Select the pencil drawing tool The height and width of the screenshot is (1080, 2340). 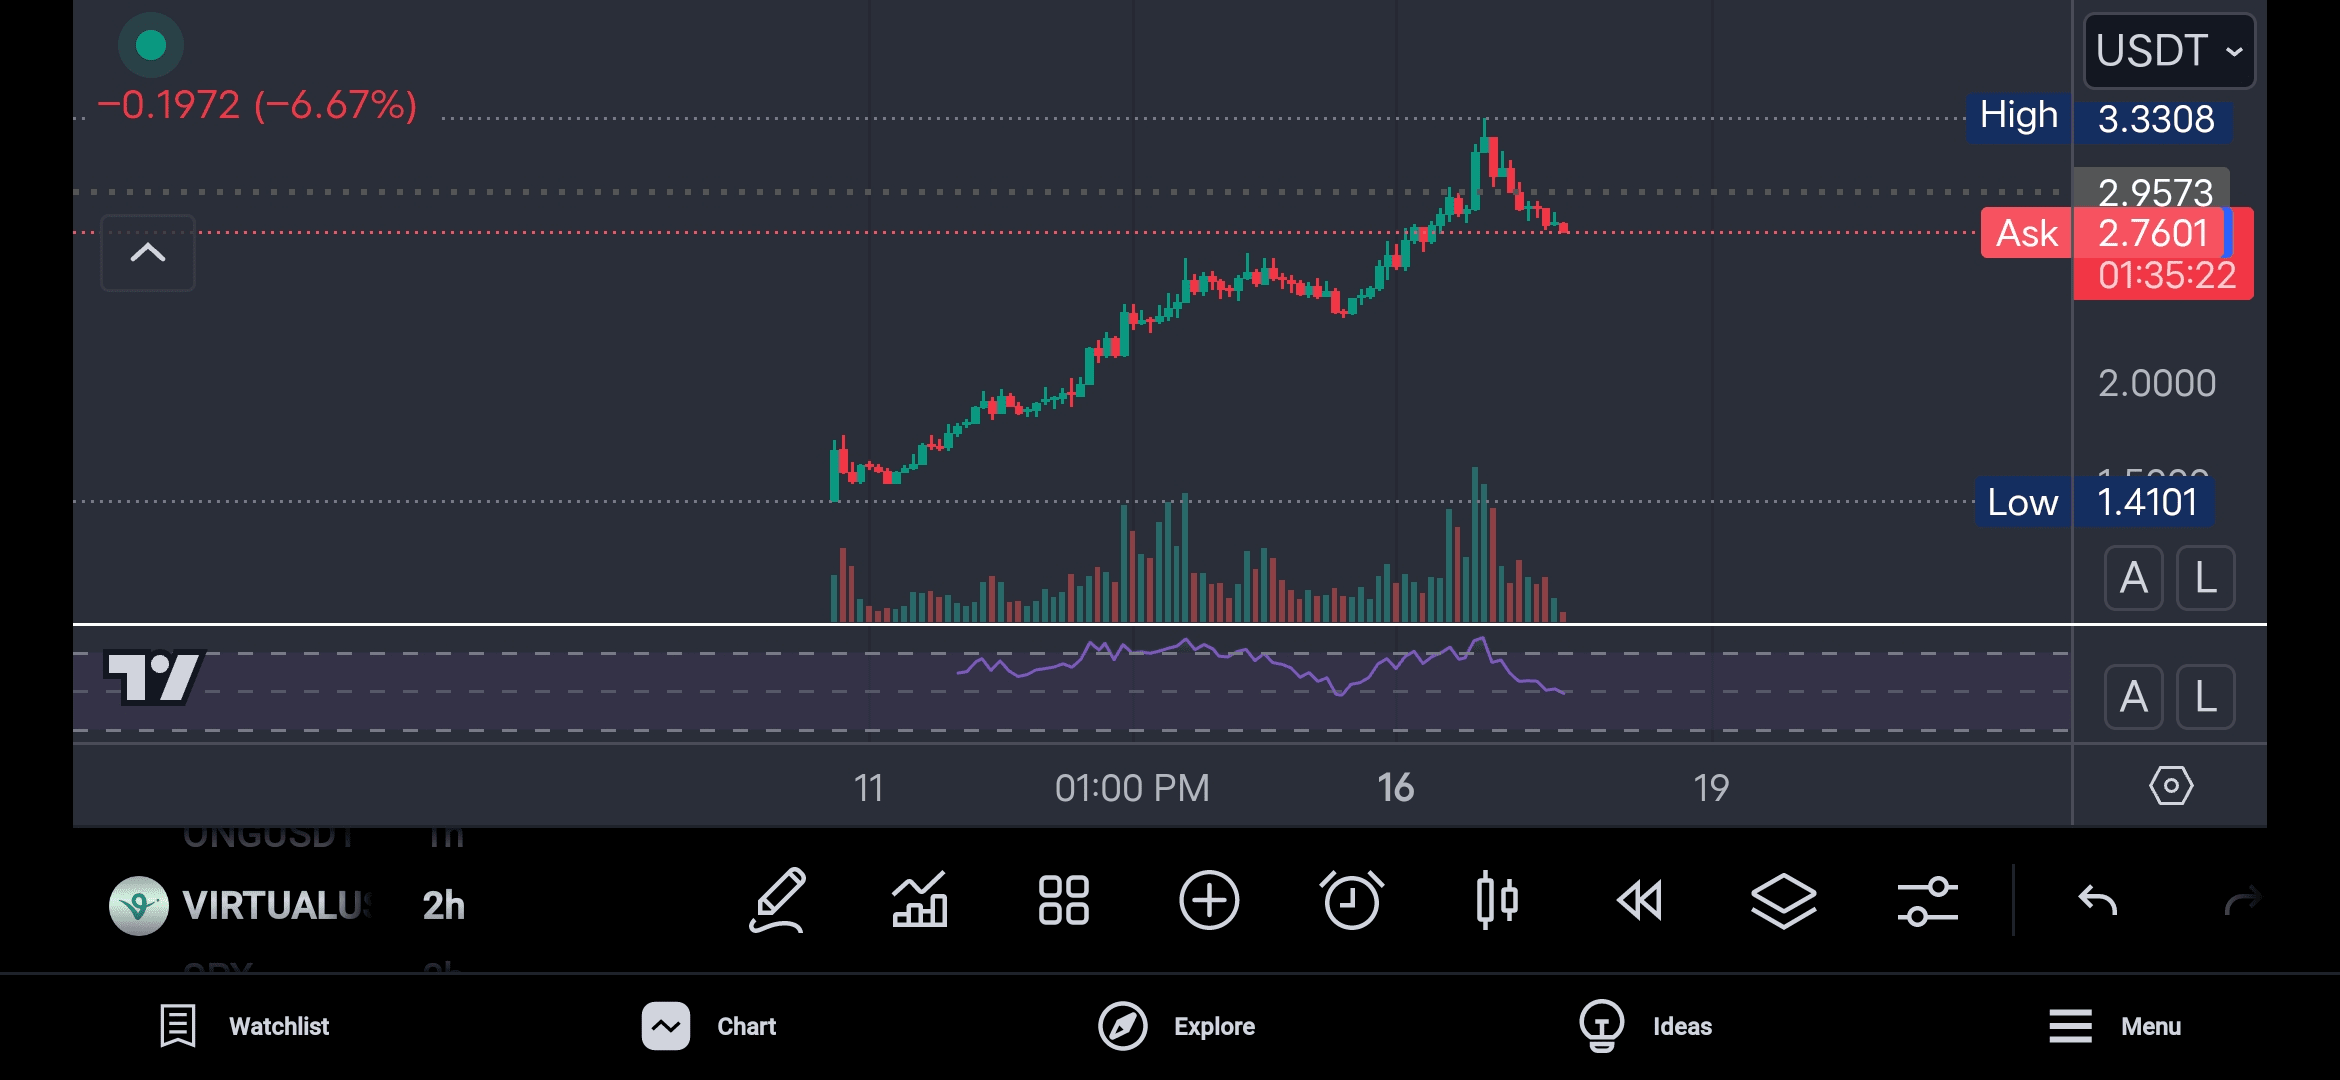(x=777, y=901)
